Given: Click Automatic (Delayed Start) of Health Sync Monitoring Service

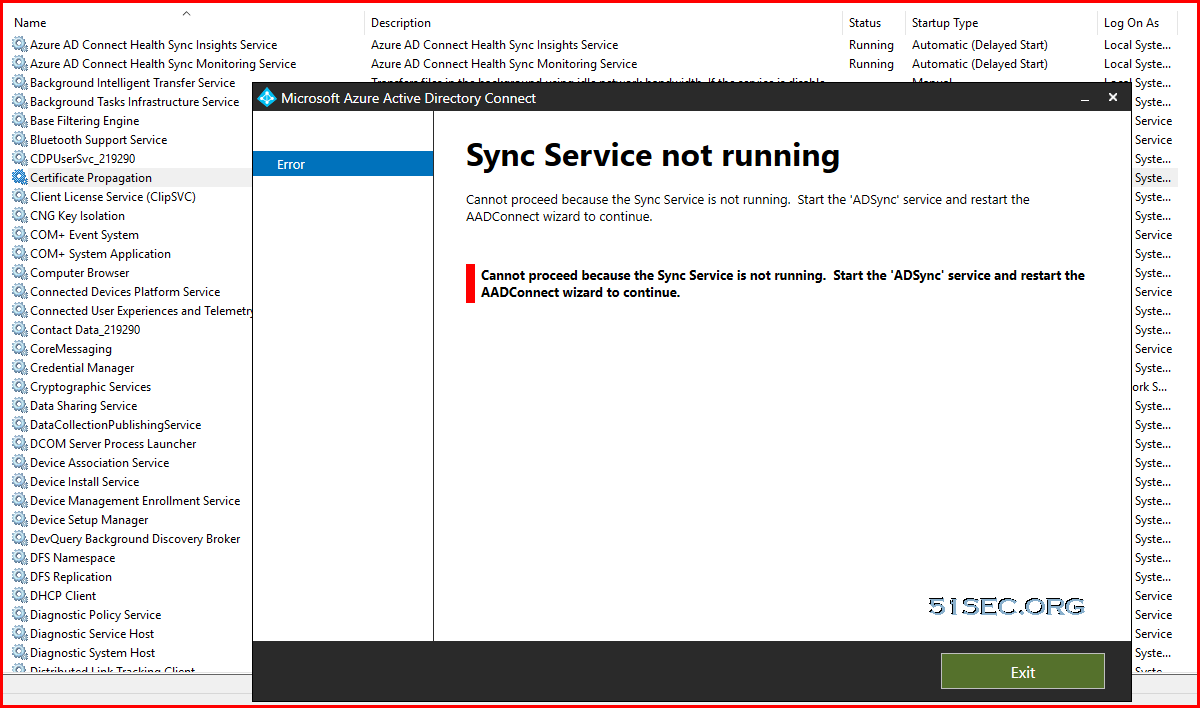Looking at the screenshot, I should (980, 64).
